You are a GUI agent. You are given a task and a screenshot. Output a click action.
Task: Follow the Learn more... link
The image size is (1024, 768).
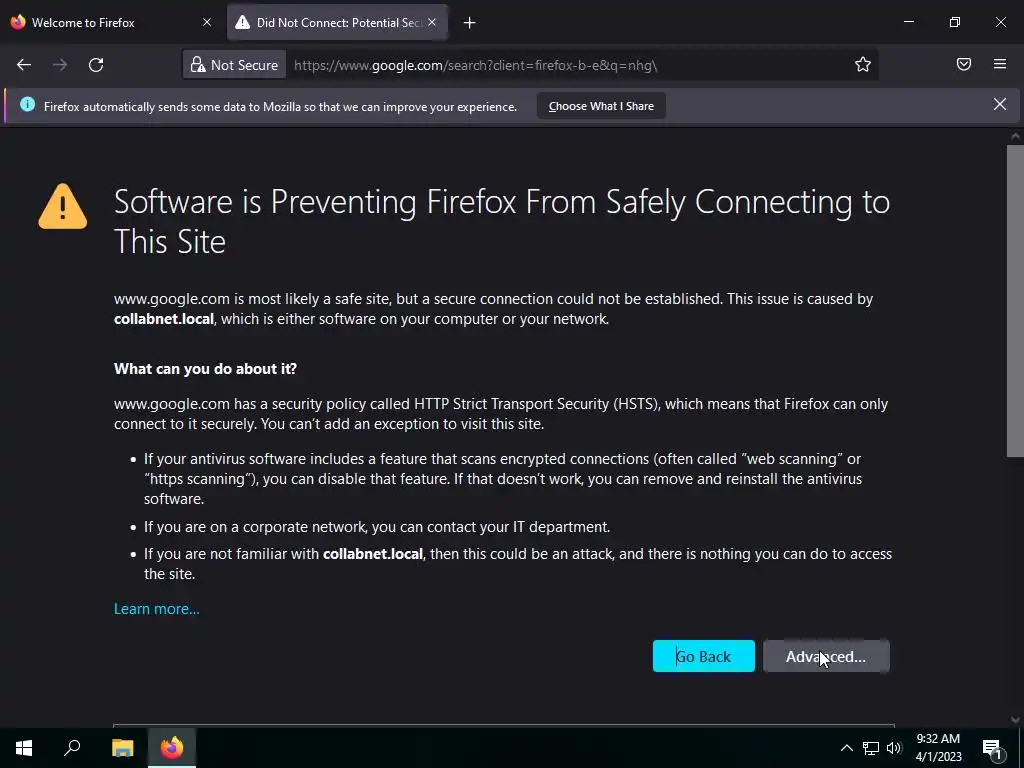pyautogui.click(x=157, y=609)
